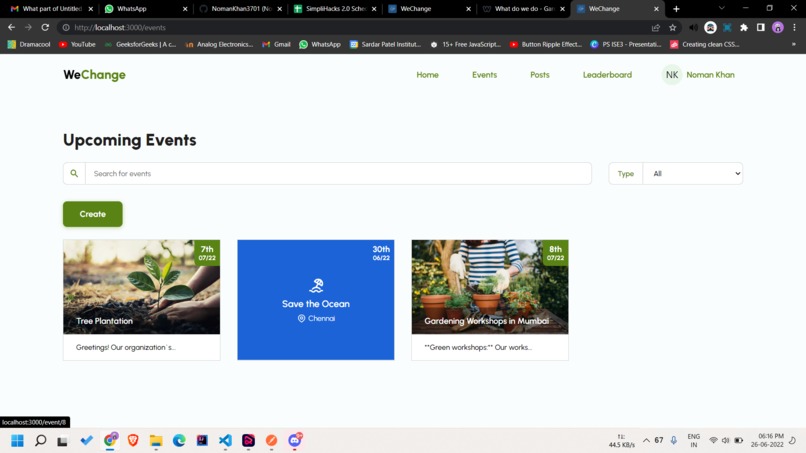Toggle the browser side panel icon

(761, 27)
